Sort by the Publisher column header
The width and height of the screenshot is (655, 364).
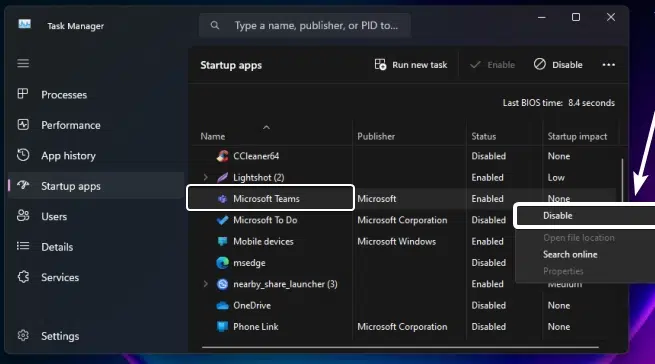point(376,137)
